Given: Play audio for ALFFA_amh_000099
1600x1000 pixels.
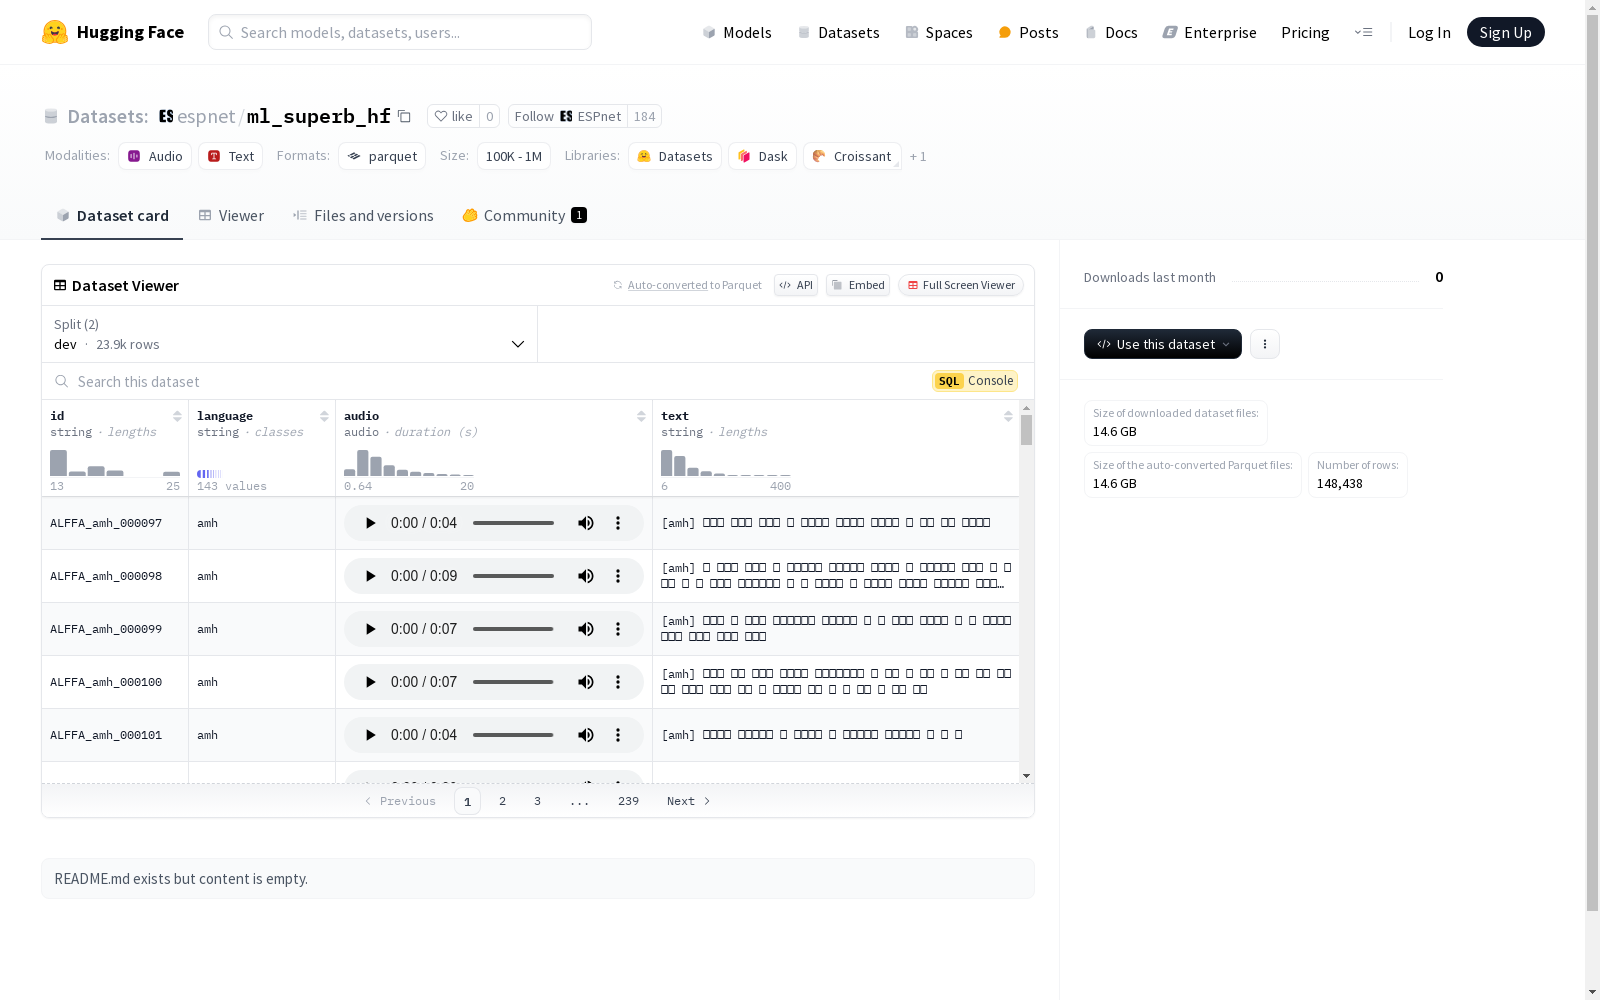Looking at the screenshot, I should pos(370,629).
